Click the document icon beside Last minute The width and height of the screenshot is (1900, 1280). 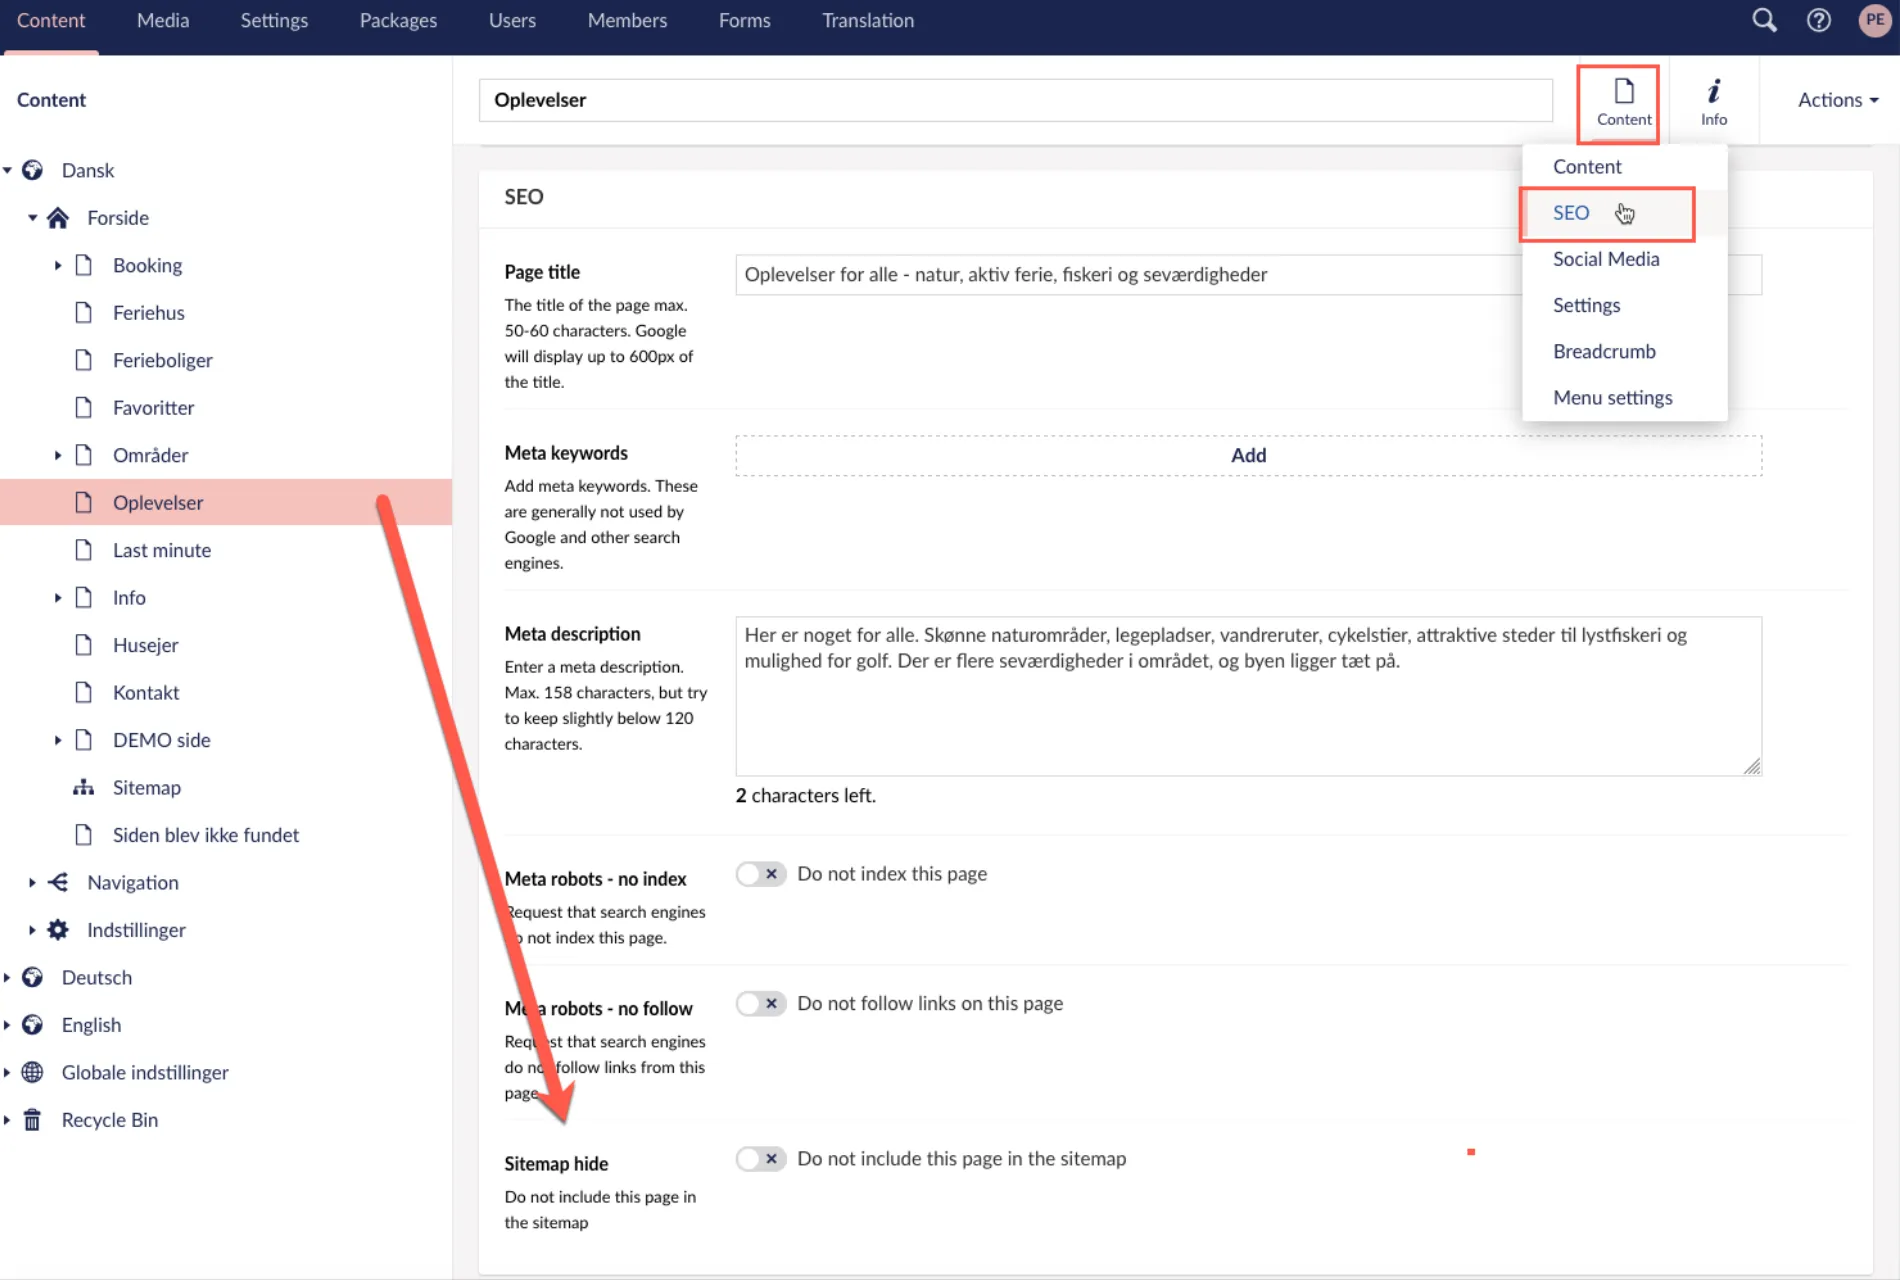pos(84,550)
